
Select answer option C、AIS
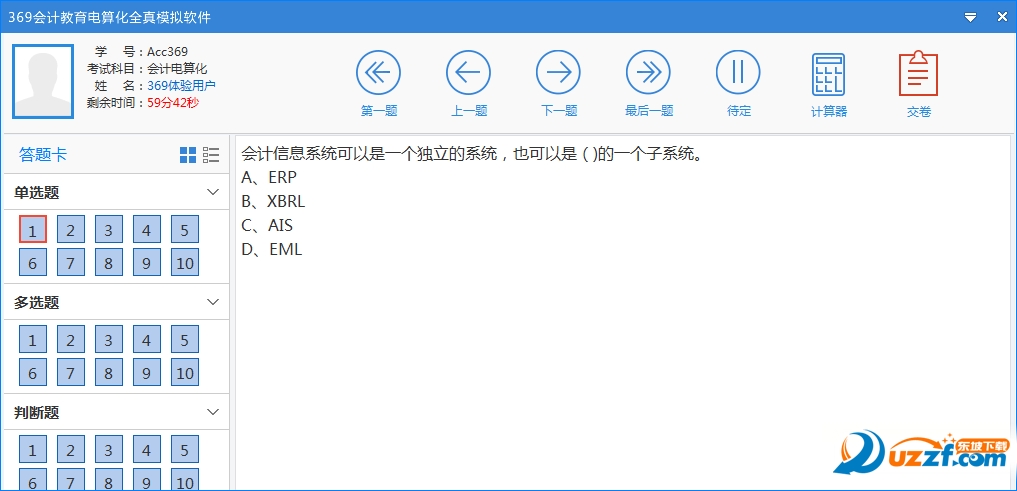click(267, 225)
